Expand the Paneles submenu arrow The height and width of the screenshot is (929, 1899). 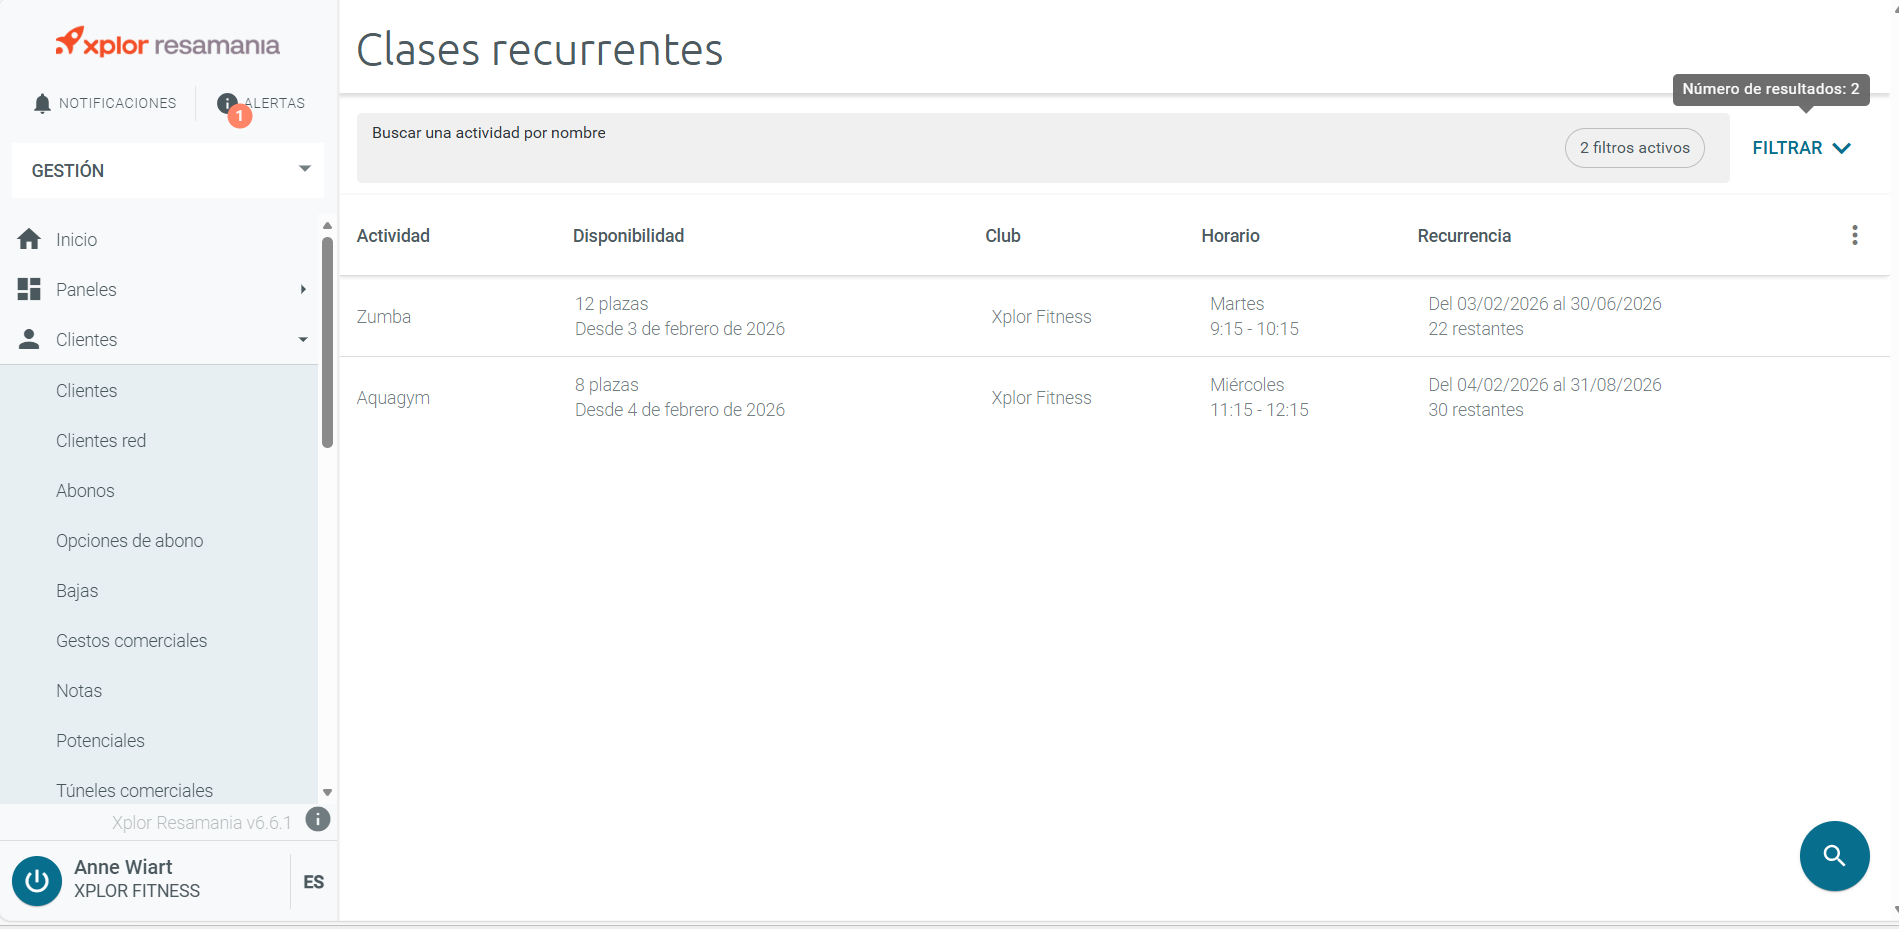303,289
